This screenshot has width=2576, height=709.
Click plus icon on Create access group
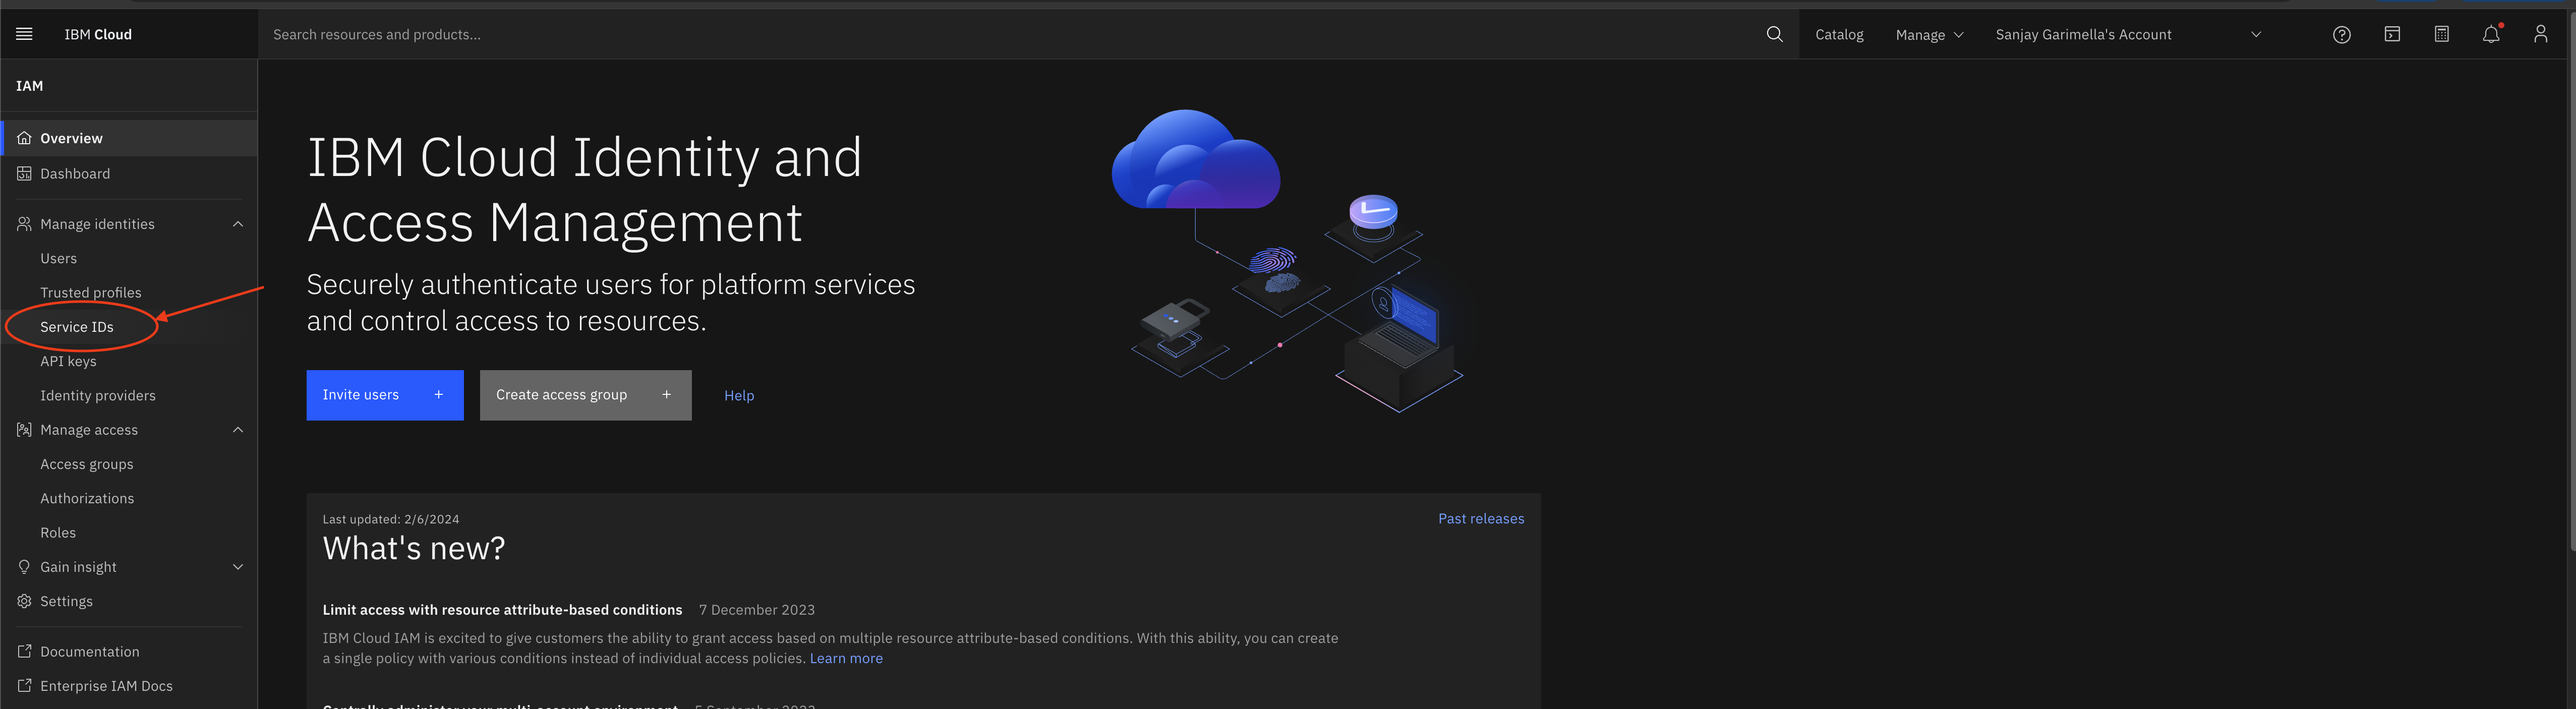(x=666, y=395)
